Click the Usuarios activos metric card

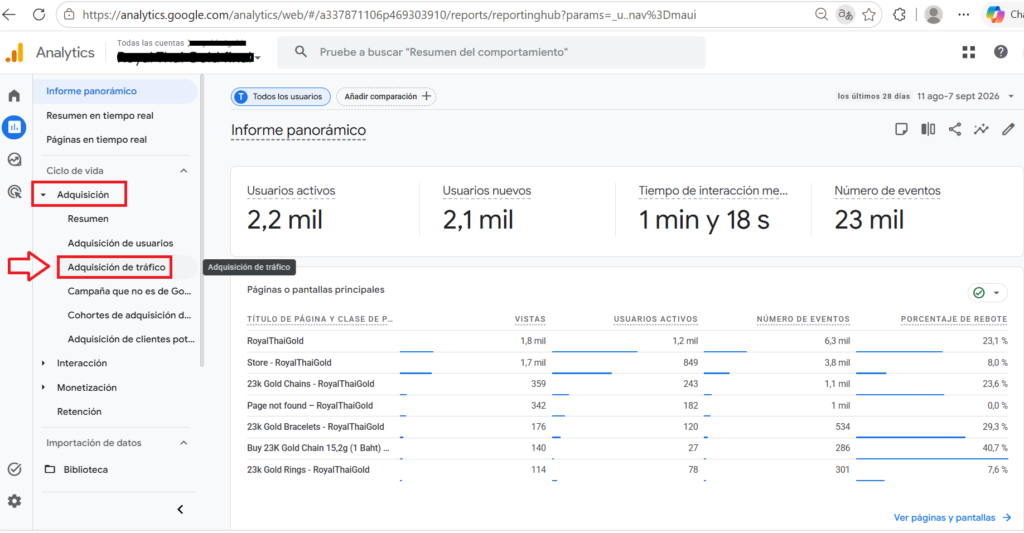325,210
